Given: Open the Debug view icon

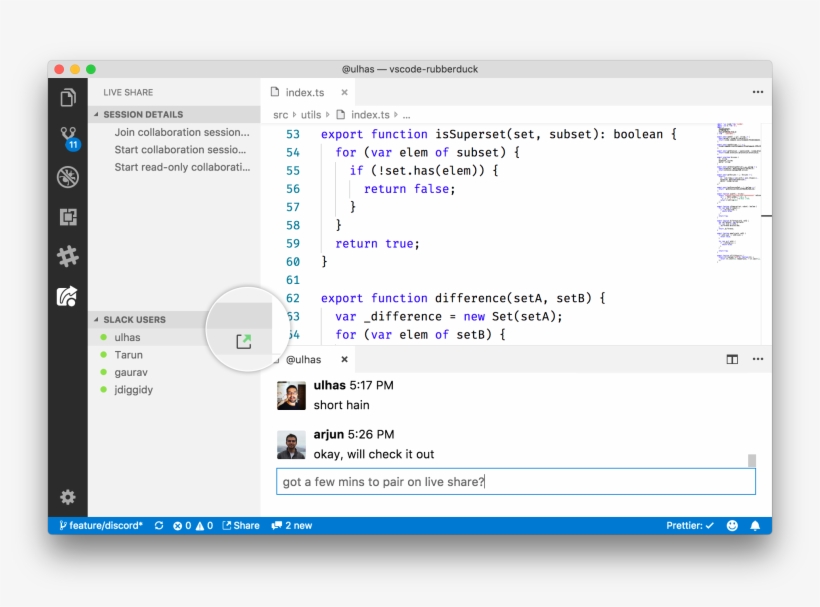Looking at the screenshot, I should tap(68, 177).
